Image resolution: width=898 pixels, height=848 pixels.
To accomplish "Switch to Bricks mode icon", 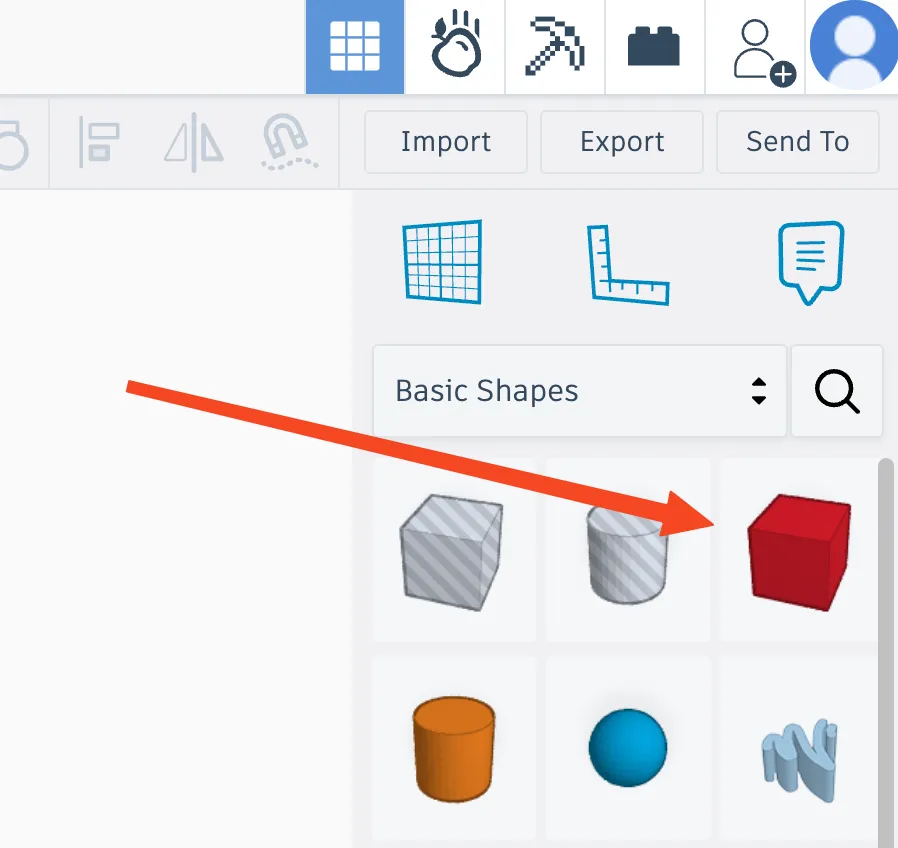I will tap(654, 46).
